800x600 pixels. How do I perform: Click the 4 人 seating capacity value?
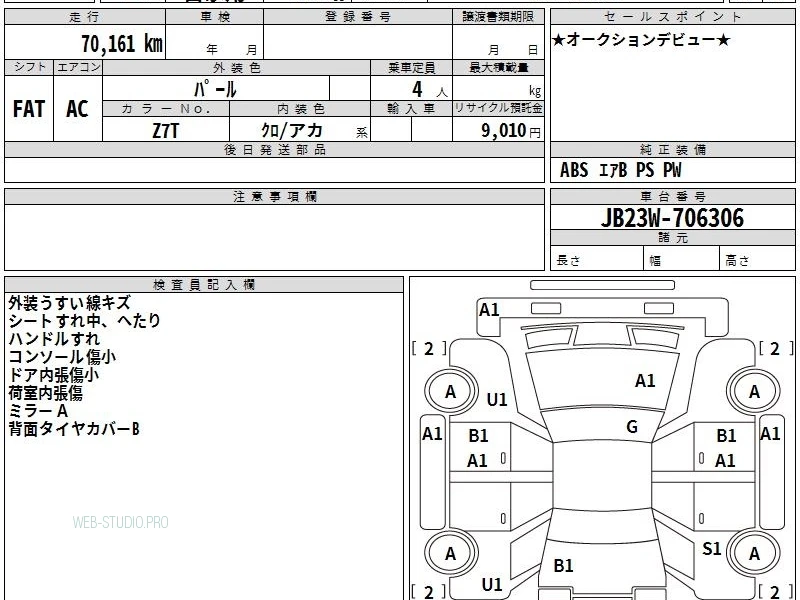tap(429, 90)
